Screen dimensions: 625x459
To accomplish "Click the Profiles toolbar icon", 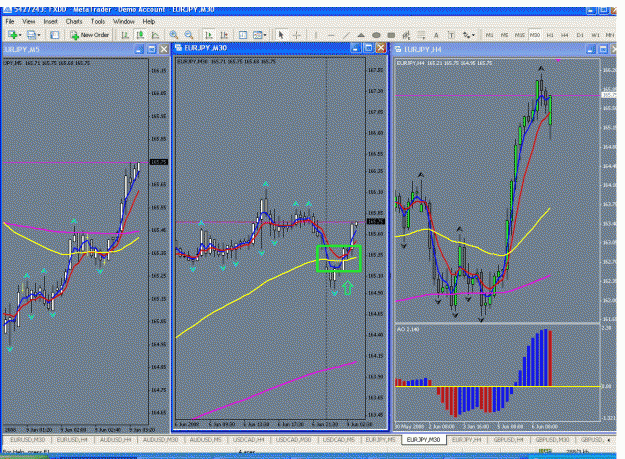I will [31, 35].
